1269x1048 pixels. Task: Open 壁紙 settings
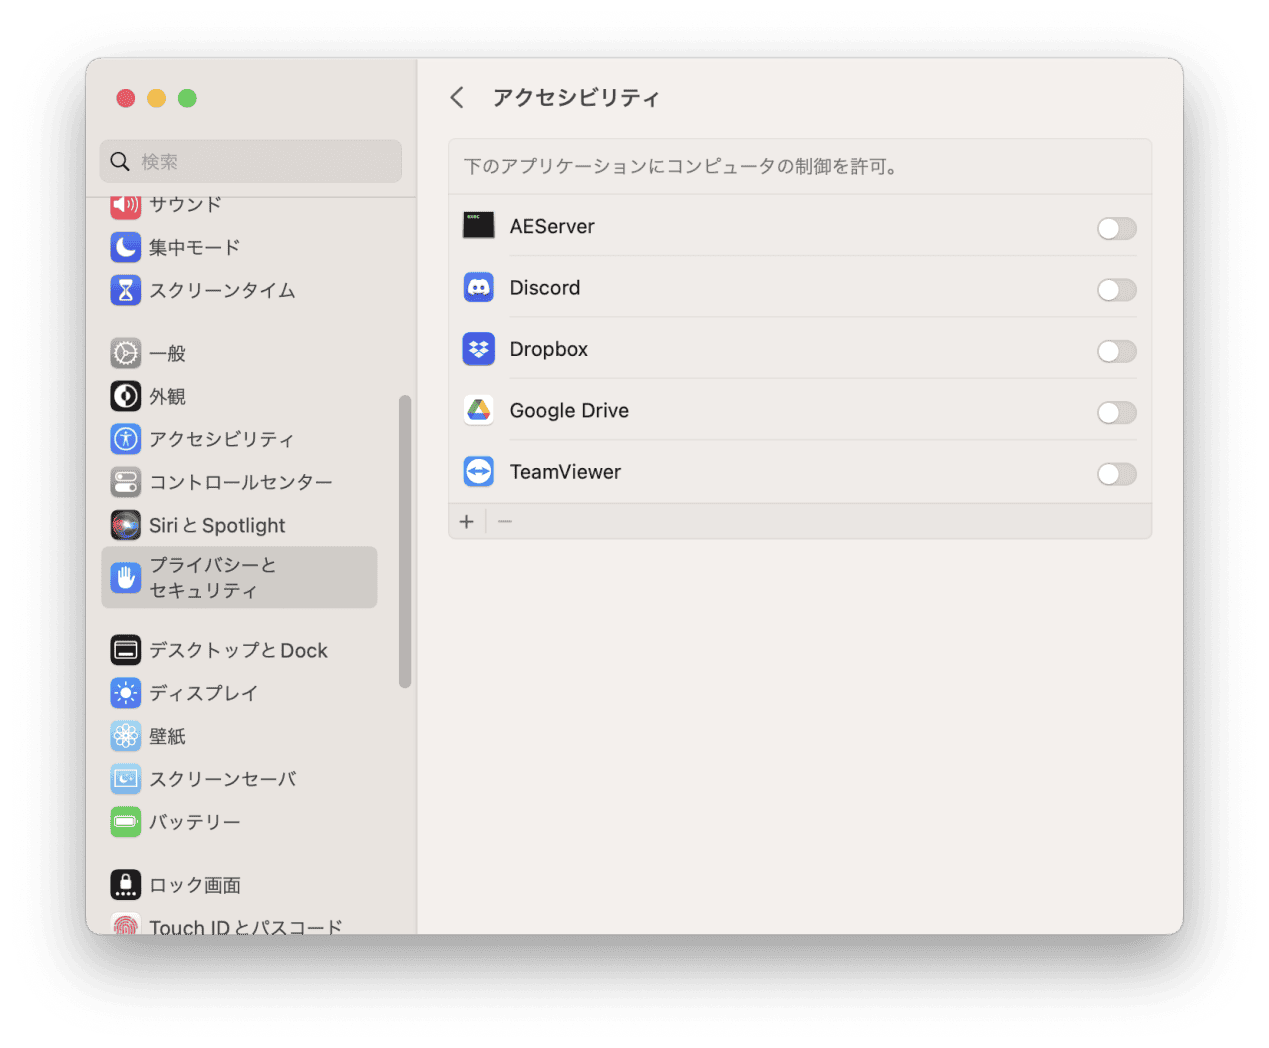[x=240, y=736]
